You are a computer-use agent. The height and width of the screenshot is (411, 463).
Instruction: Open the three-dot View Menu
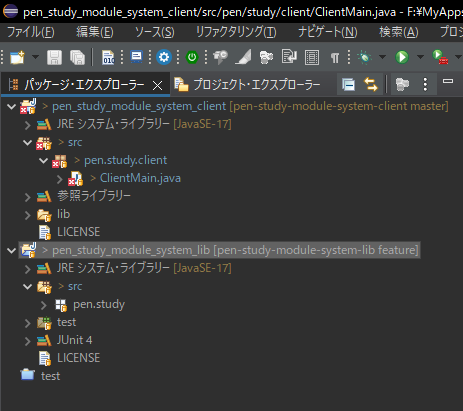pos(425,84)
